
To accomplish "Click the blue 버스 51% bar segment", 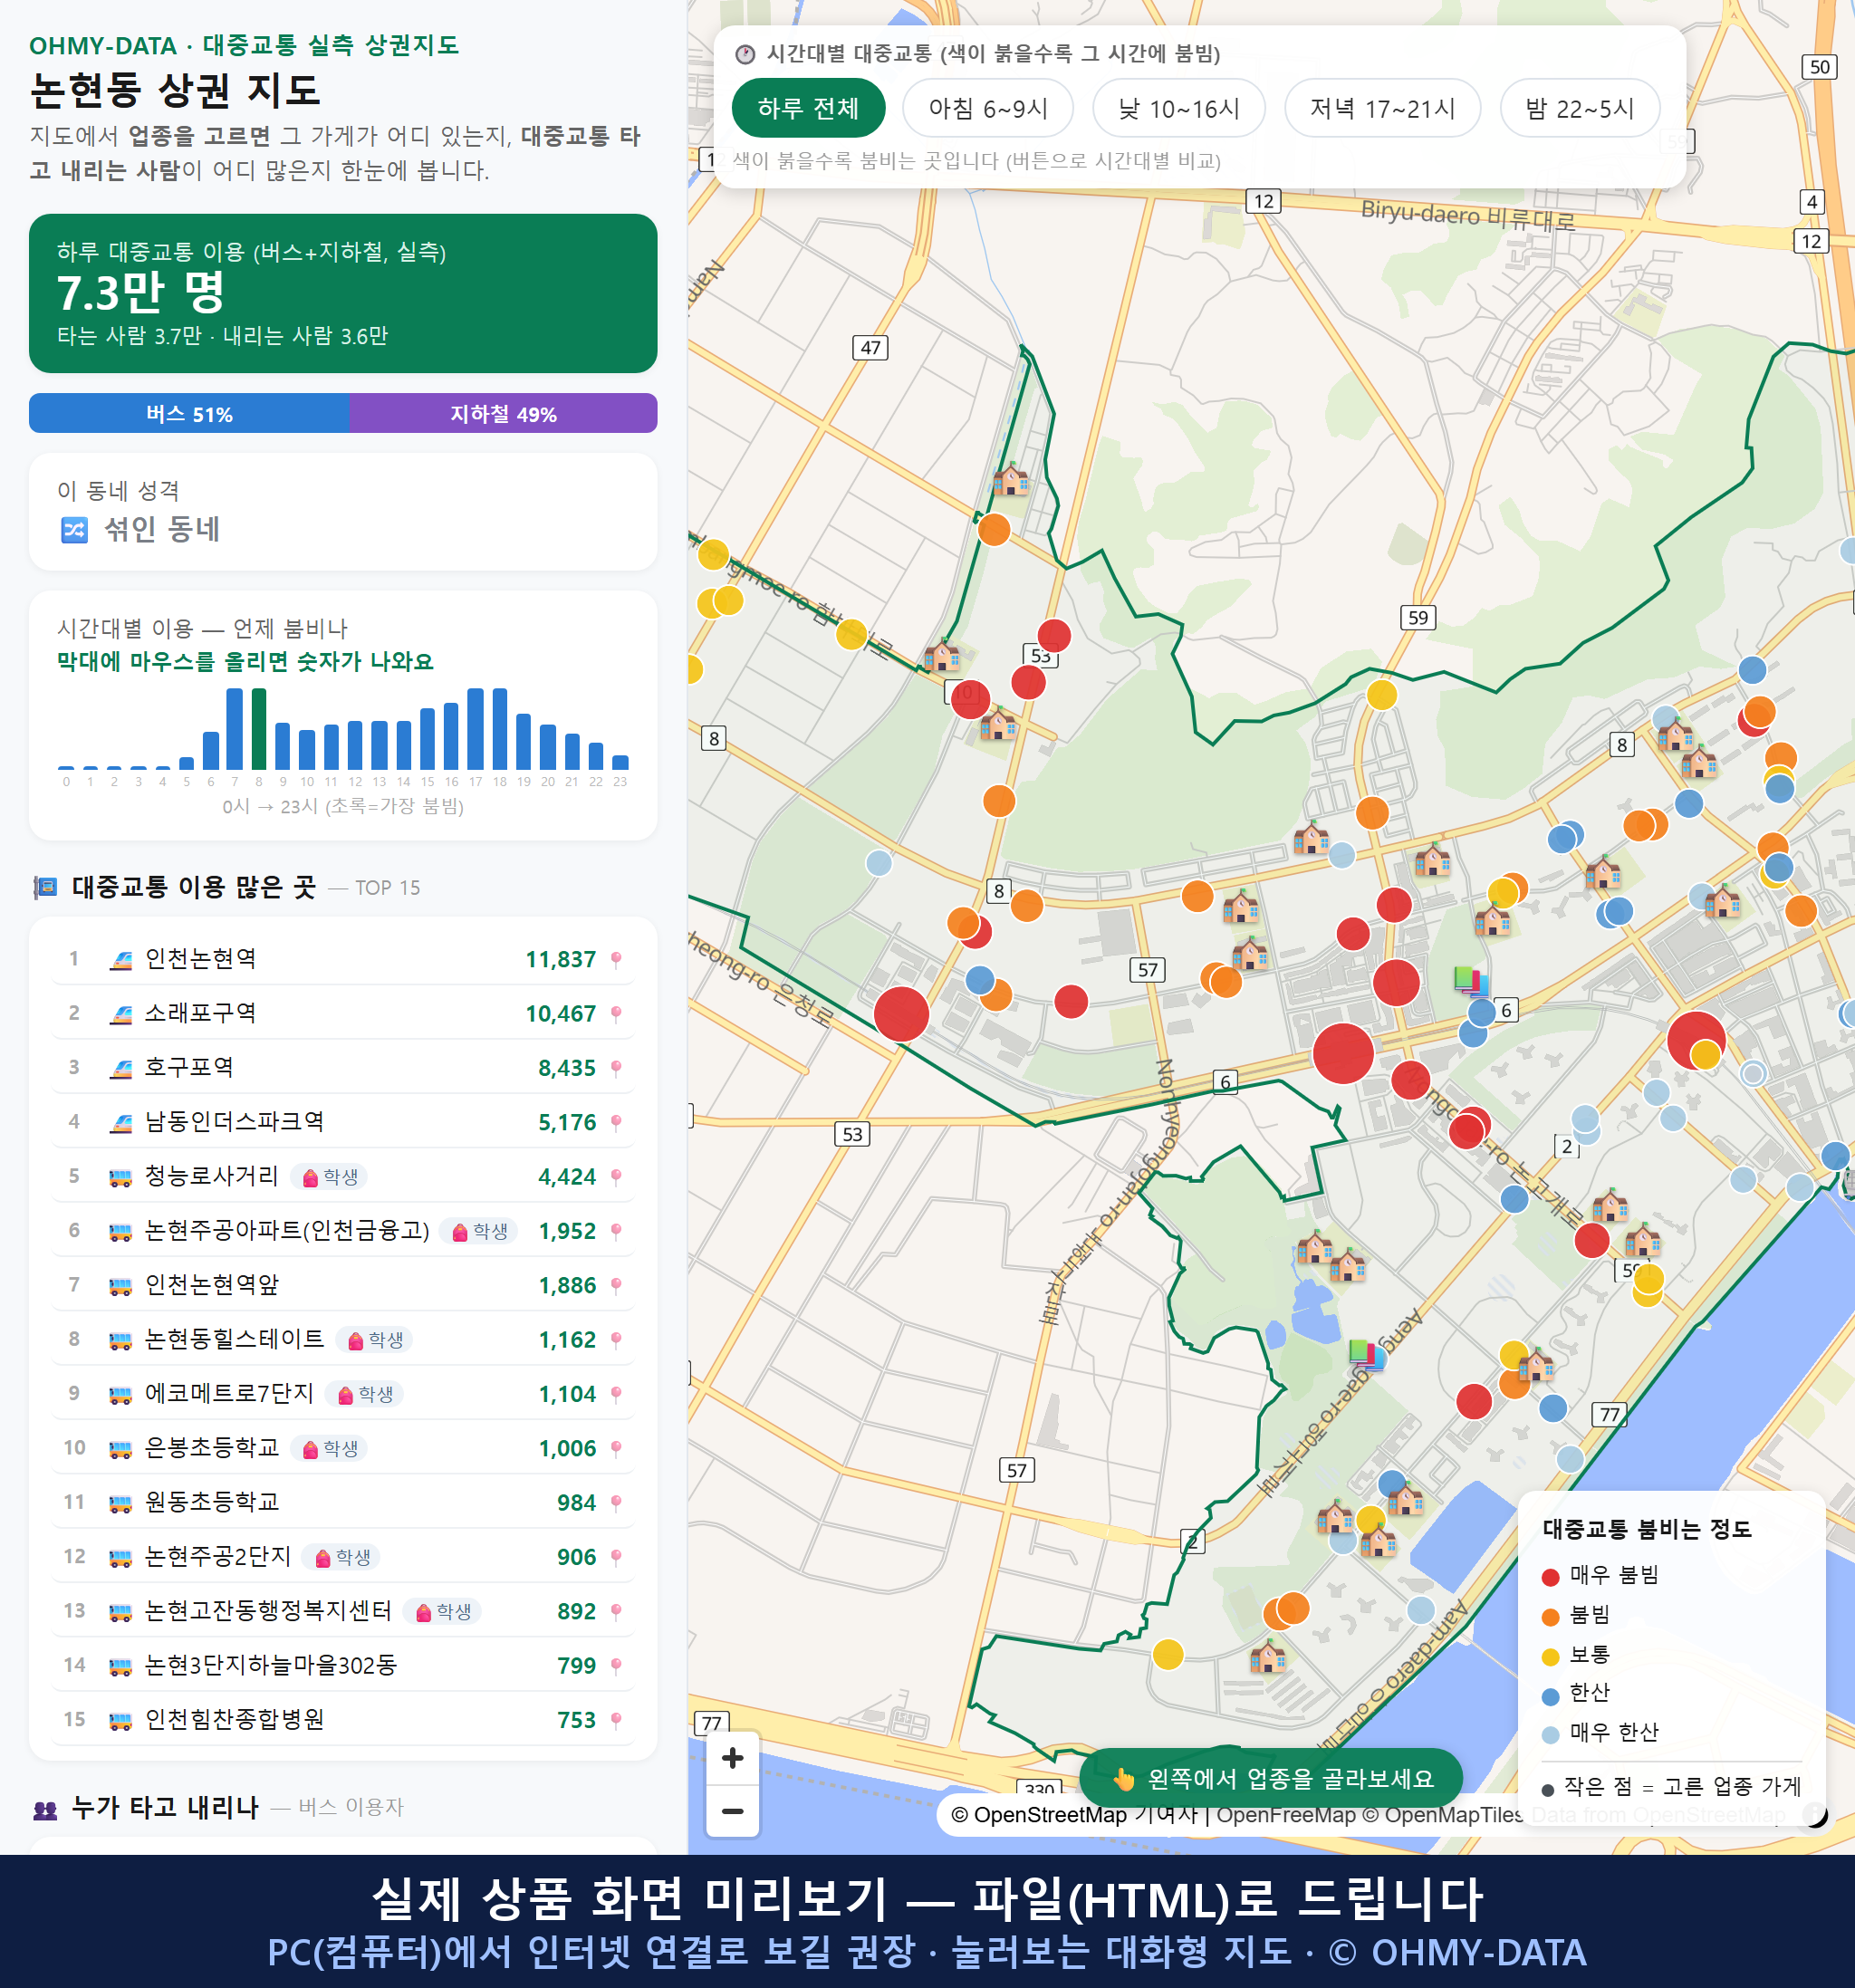I will [189, 413].
